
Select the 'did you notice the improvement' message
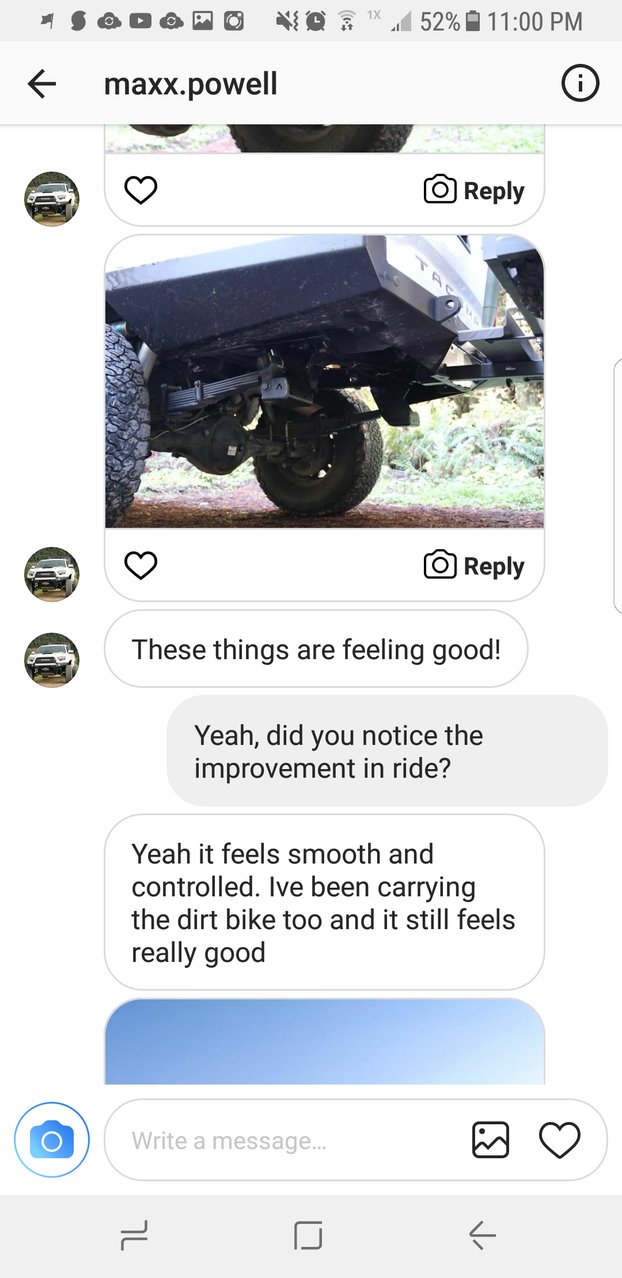point(387,751)
